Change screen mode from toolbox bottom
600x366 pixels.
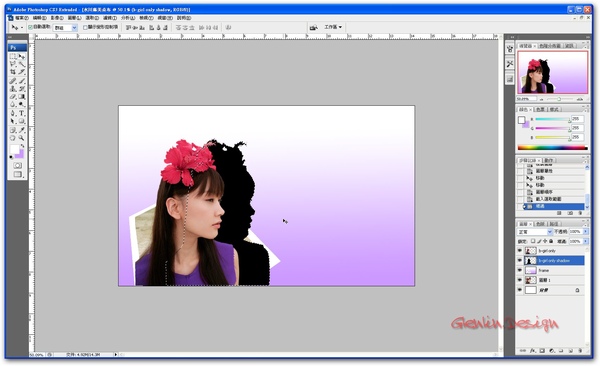(x=17, y=175)
